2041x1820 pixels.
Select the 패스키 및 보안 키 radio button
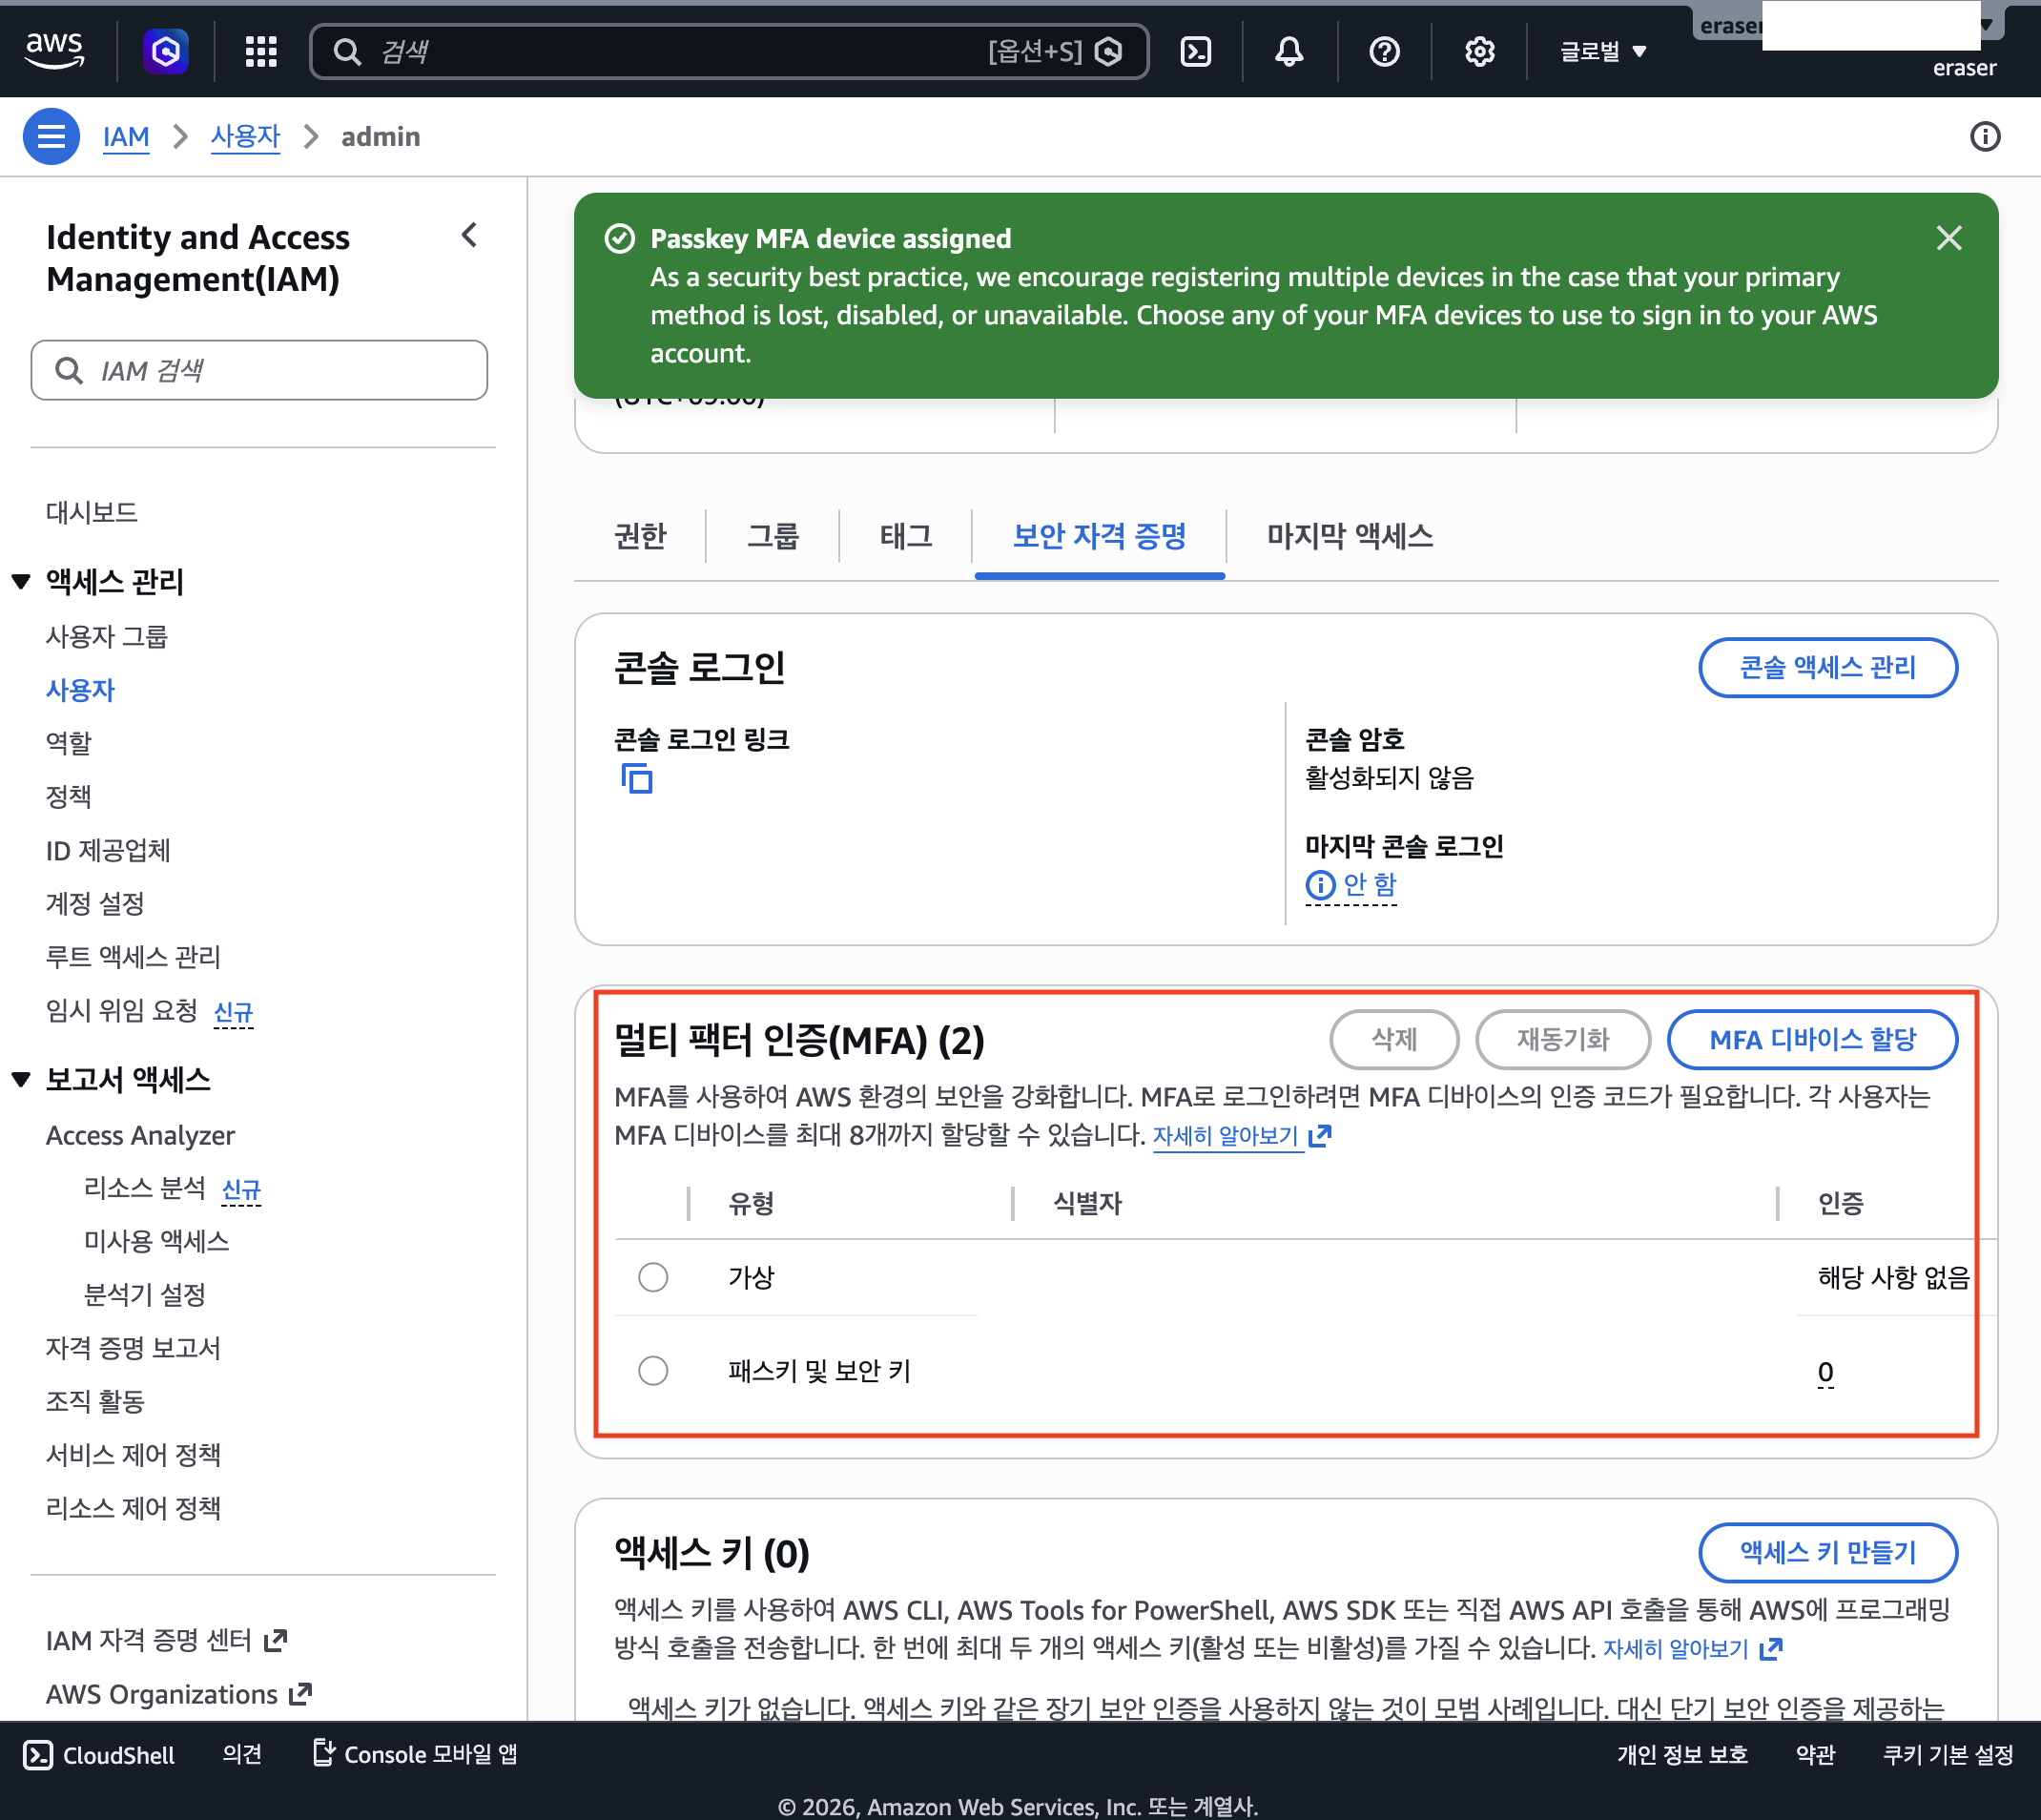click(x=653, y=1370)
